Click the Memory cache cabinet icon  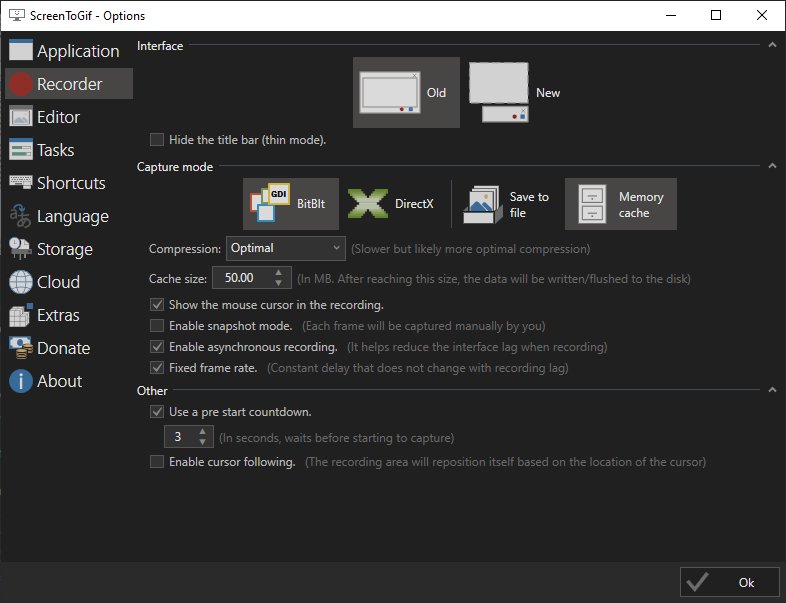(592, 204)
